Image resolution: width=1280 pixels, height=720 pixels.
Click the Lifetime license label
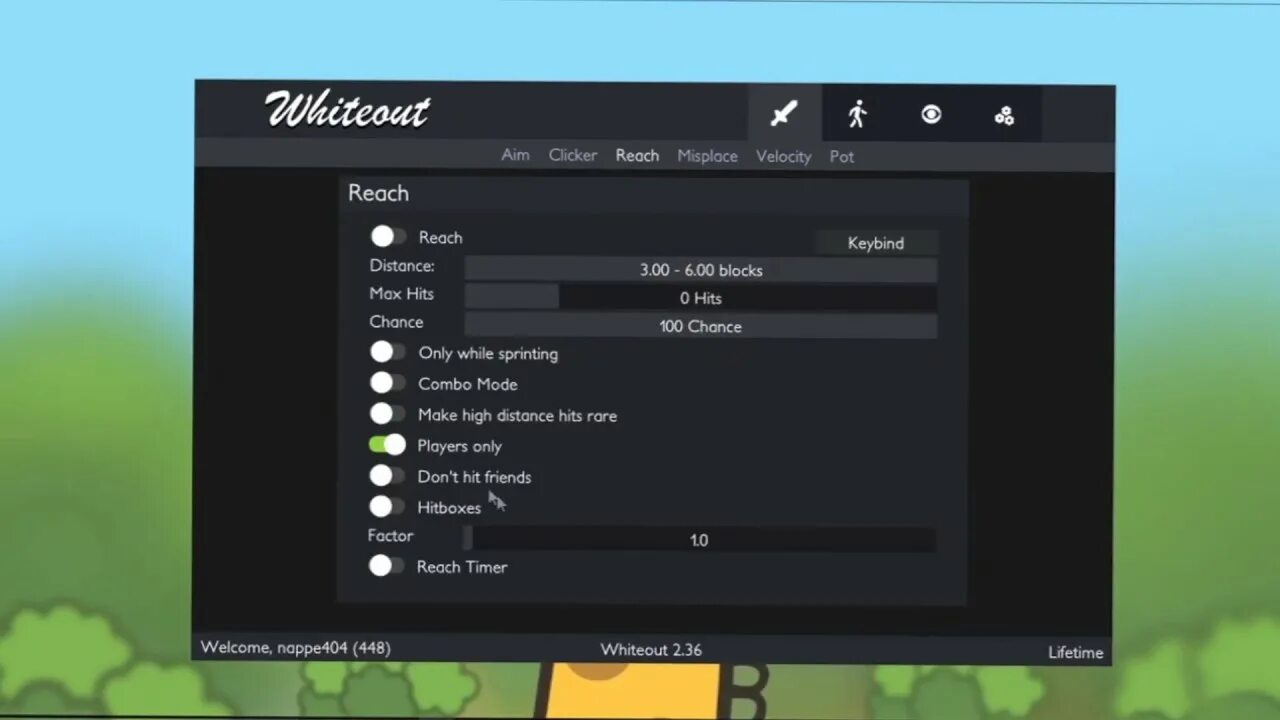1076,652
